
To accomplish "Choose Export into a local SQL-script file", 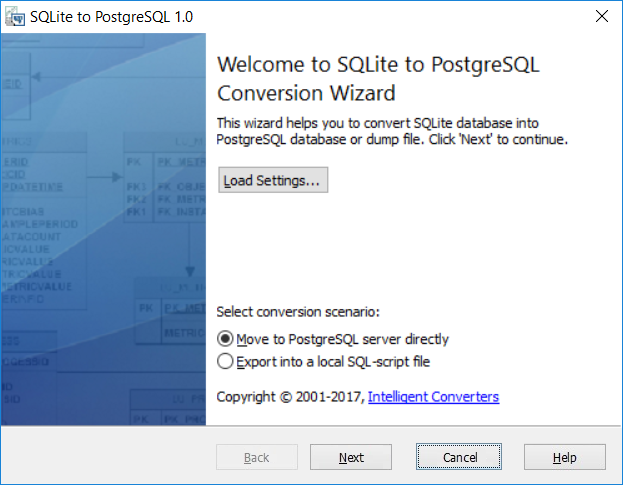I will [323, 362].
